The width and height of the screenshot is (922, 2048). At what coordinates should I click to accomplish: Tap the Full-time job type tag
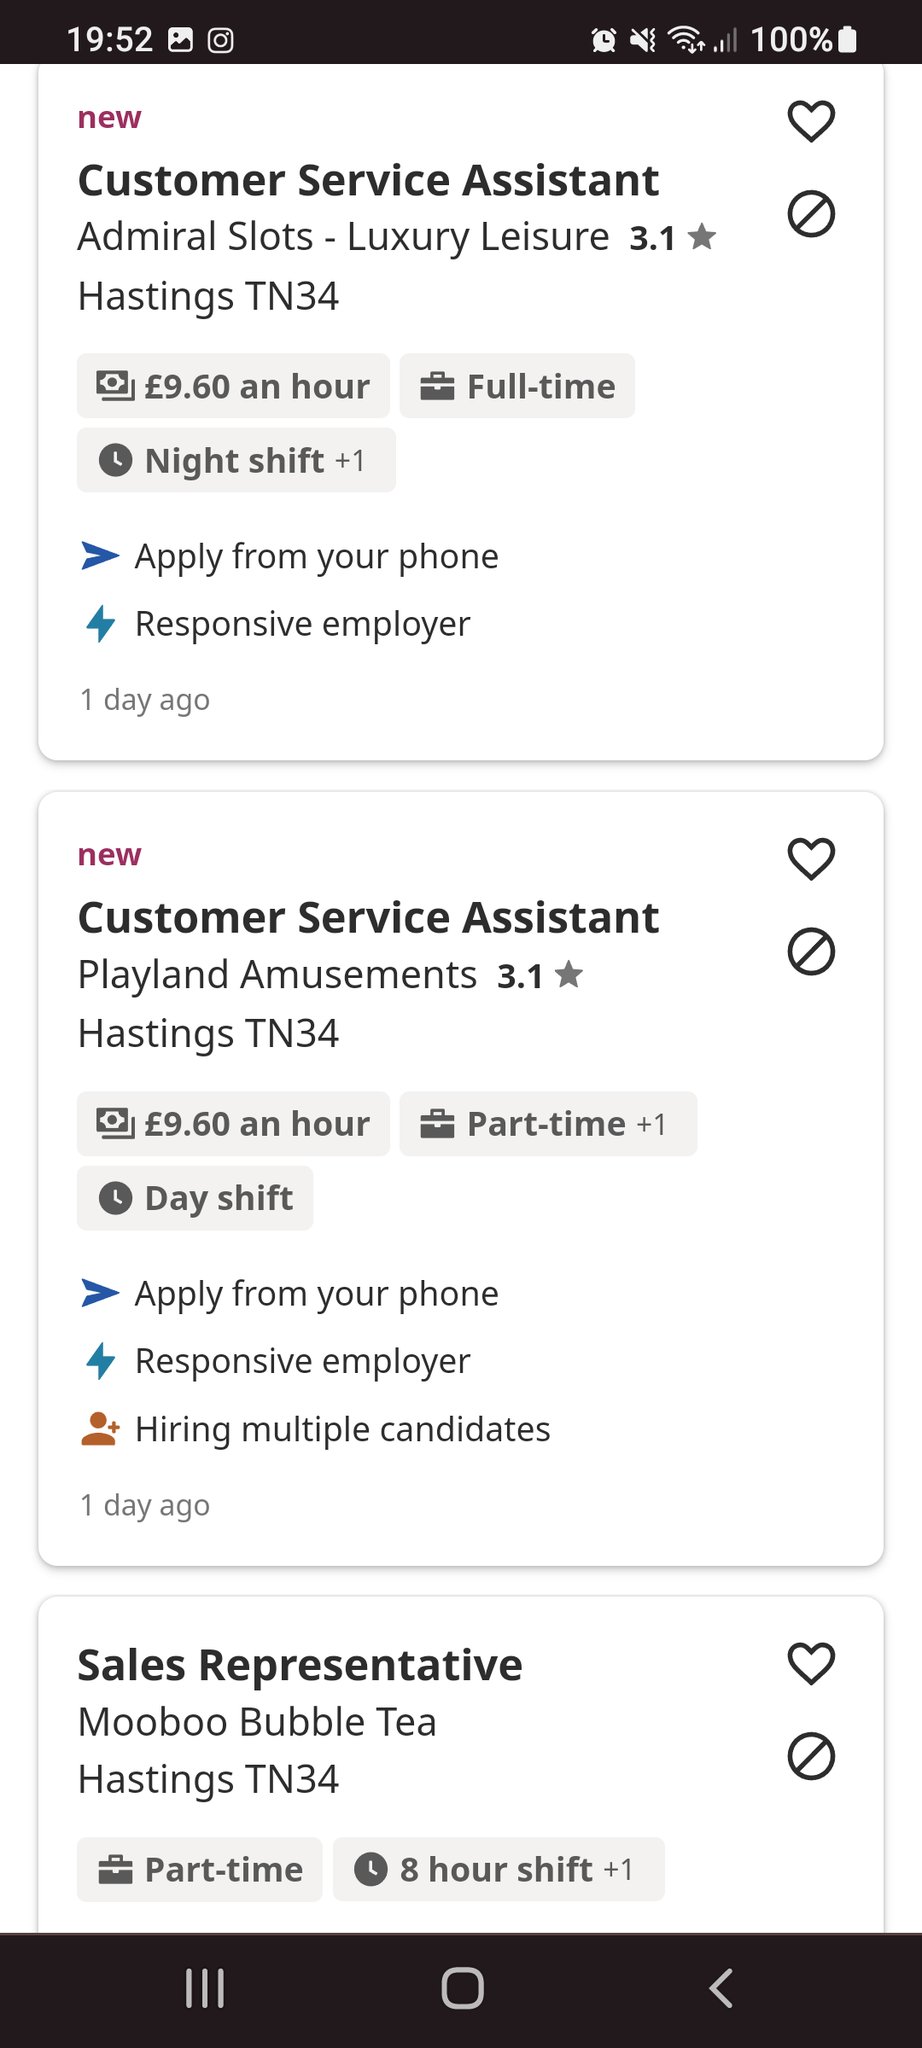[x=517, y=386]
